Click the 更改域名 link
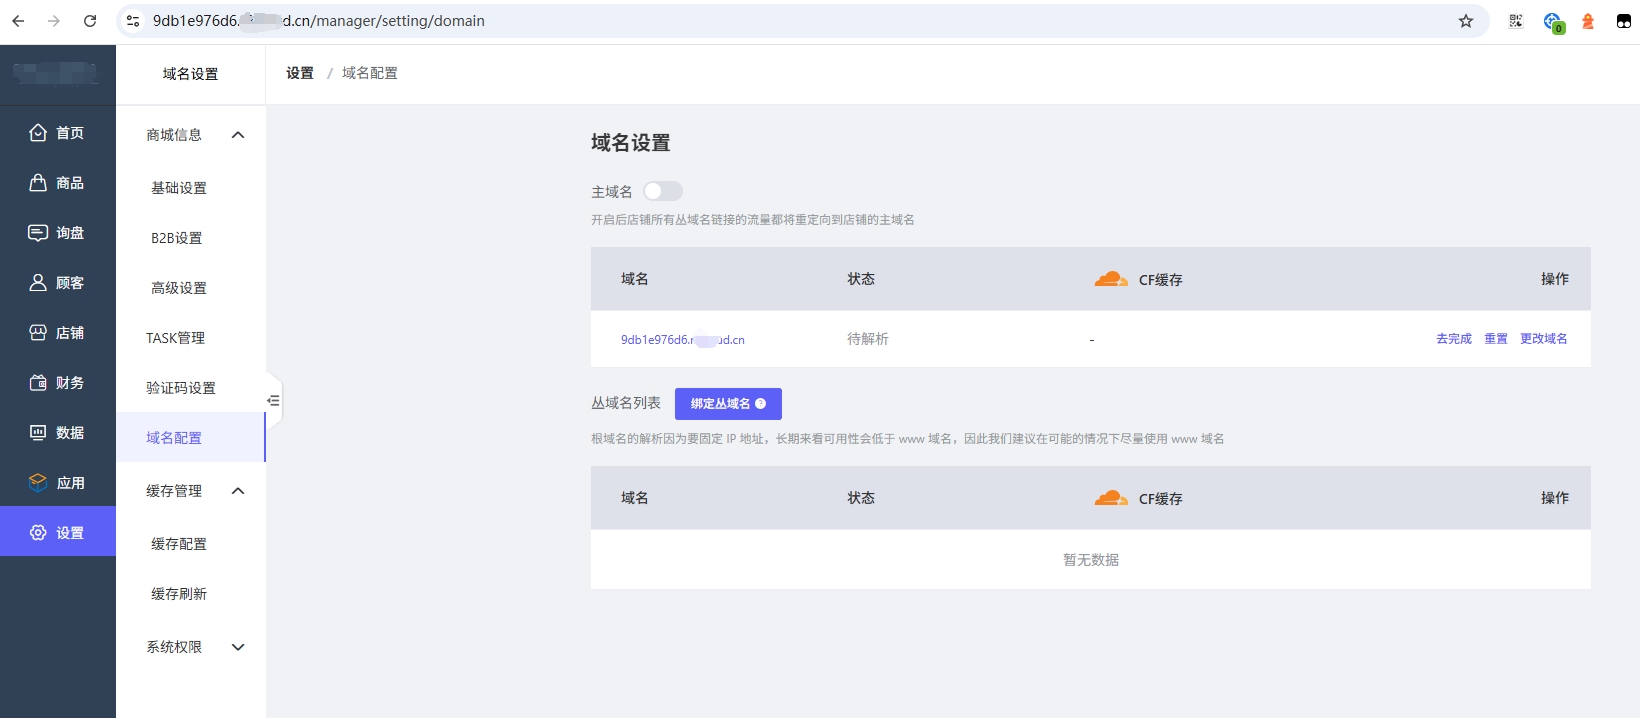Image resolution: width=1640 pixels, height=718 pixels. (1543, 339)
